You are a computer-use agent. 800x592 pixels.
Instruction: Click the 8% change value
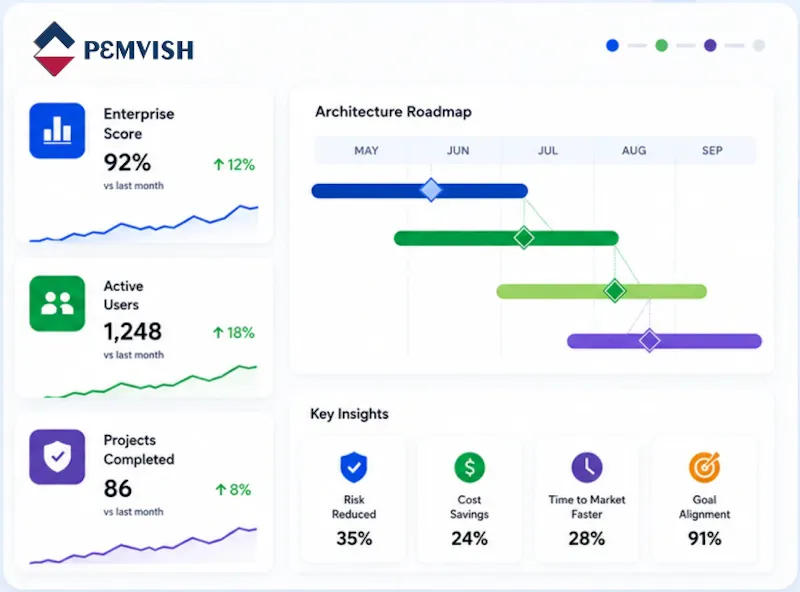point(240,490)
